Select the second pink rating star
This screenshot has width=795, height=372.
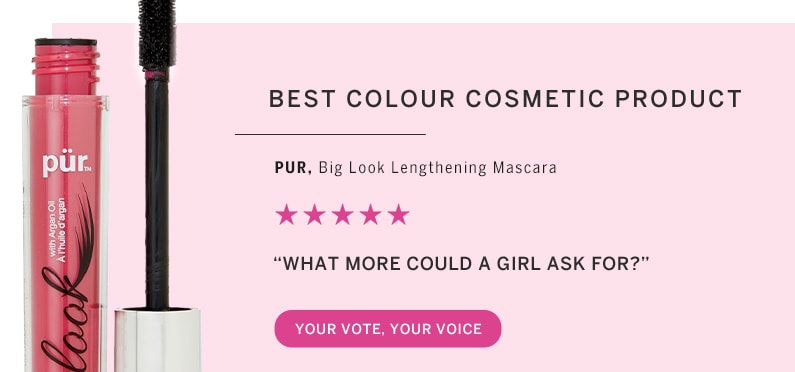pyautogui.click(x=314, y=214)
